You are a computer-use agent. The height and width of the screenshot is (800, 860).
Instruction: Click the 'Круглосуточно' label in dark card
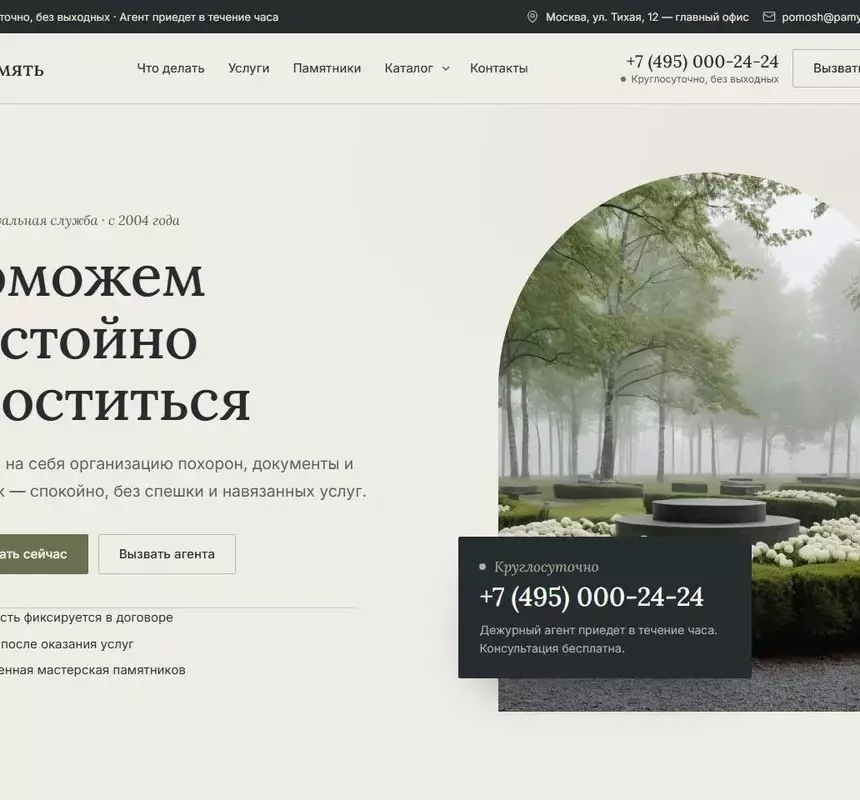546,567
